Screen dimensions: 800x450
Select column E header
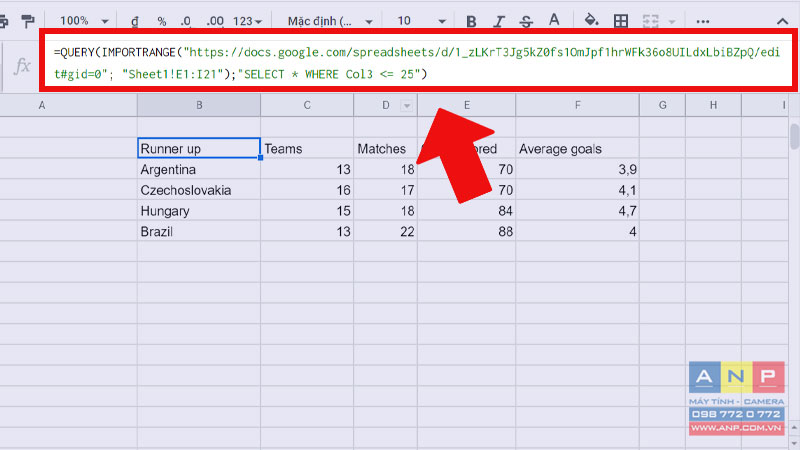pyautogui.click(x=467, y=105)
